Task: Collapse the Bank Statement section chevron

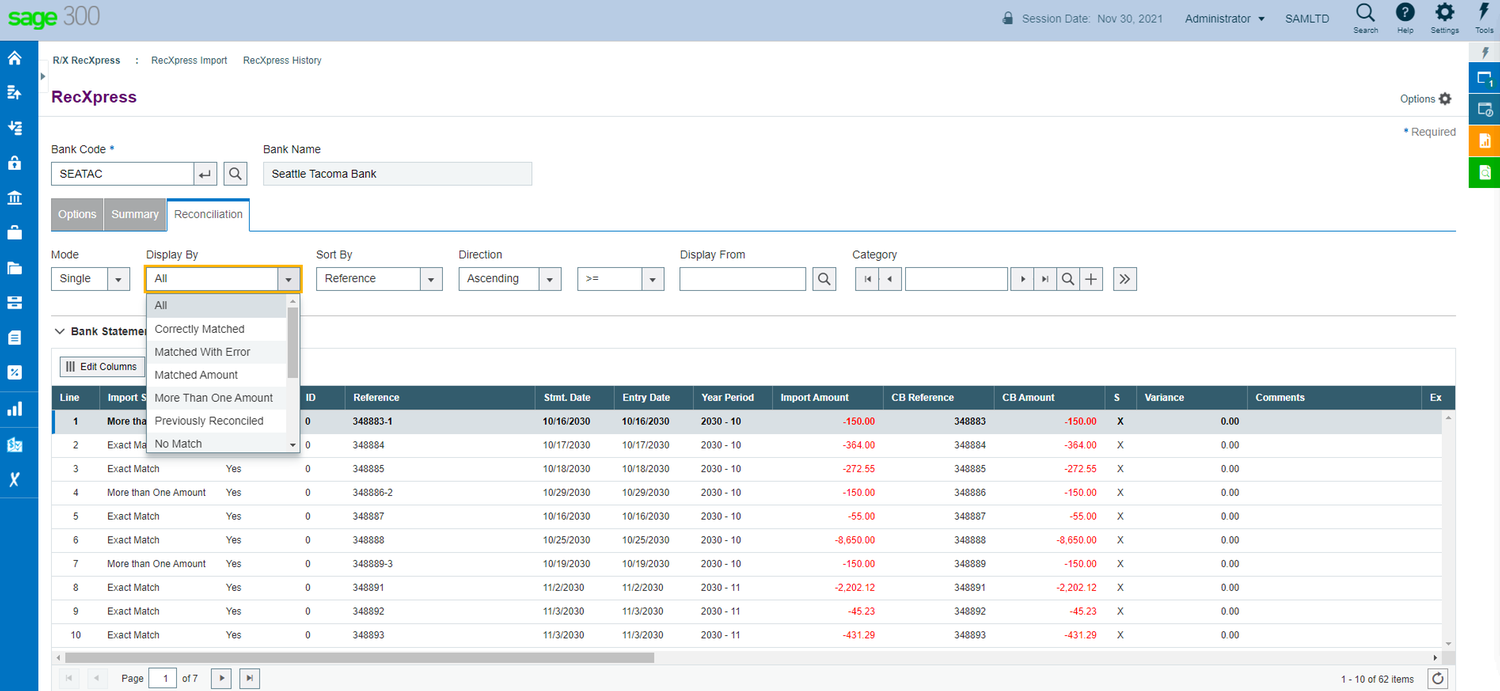Action: pyautogui.click(x=60, y=331)
